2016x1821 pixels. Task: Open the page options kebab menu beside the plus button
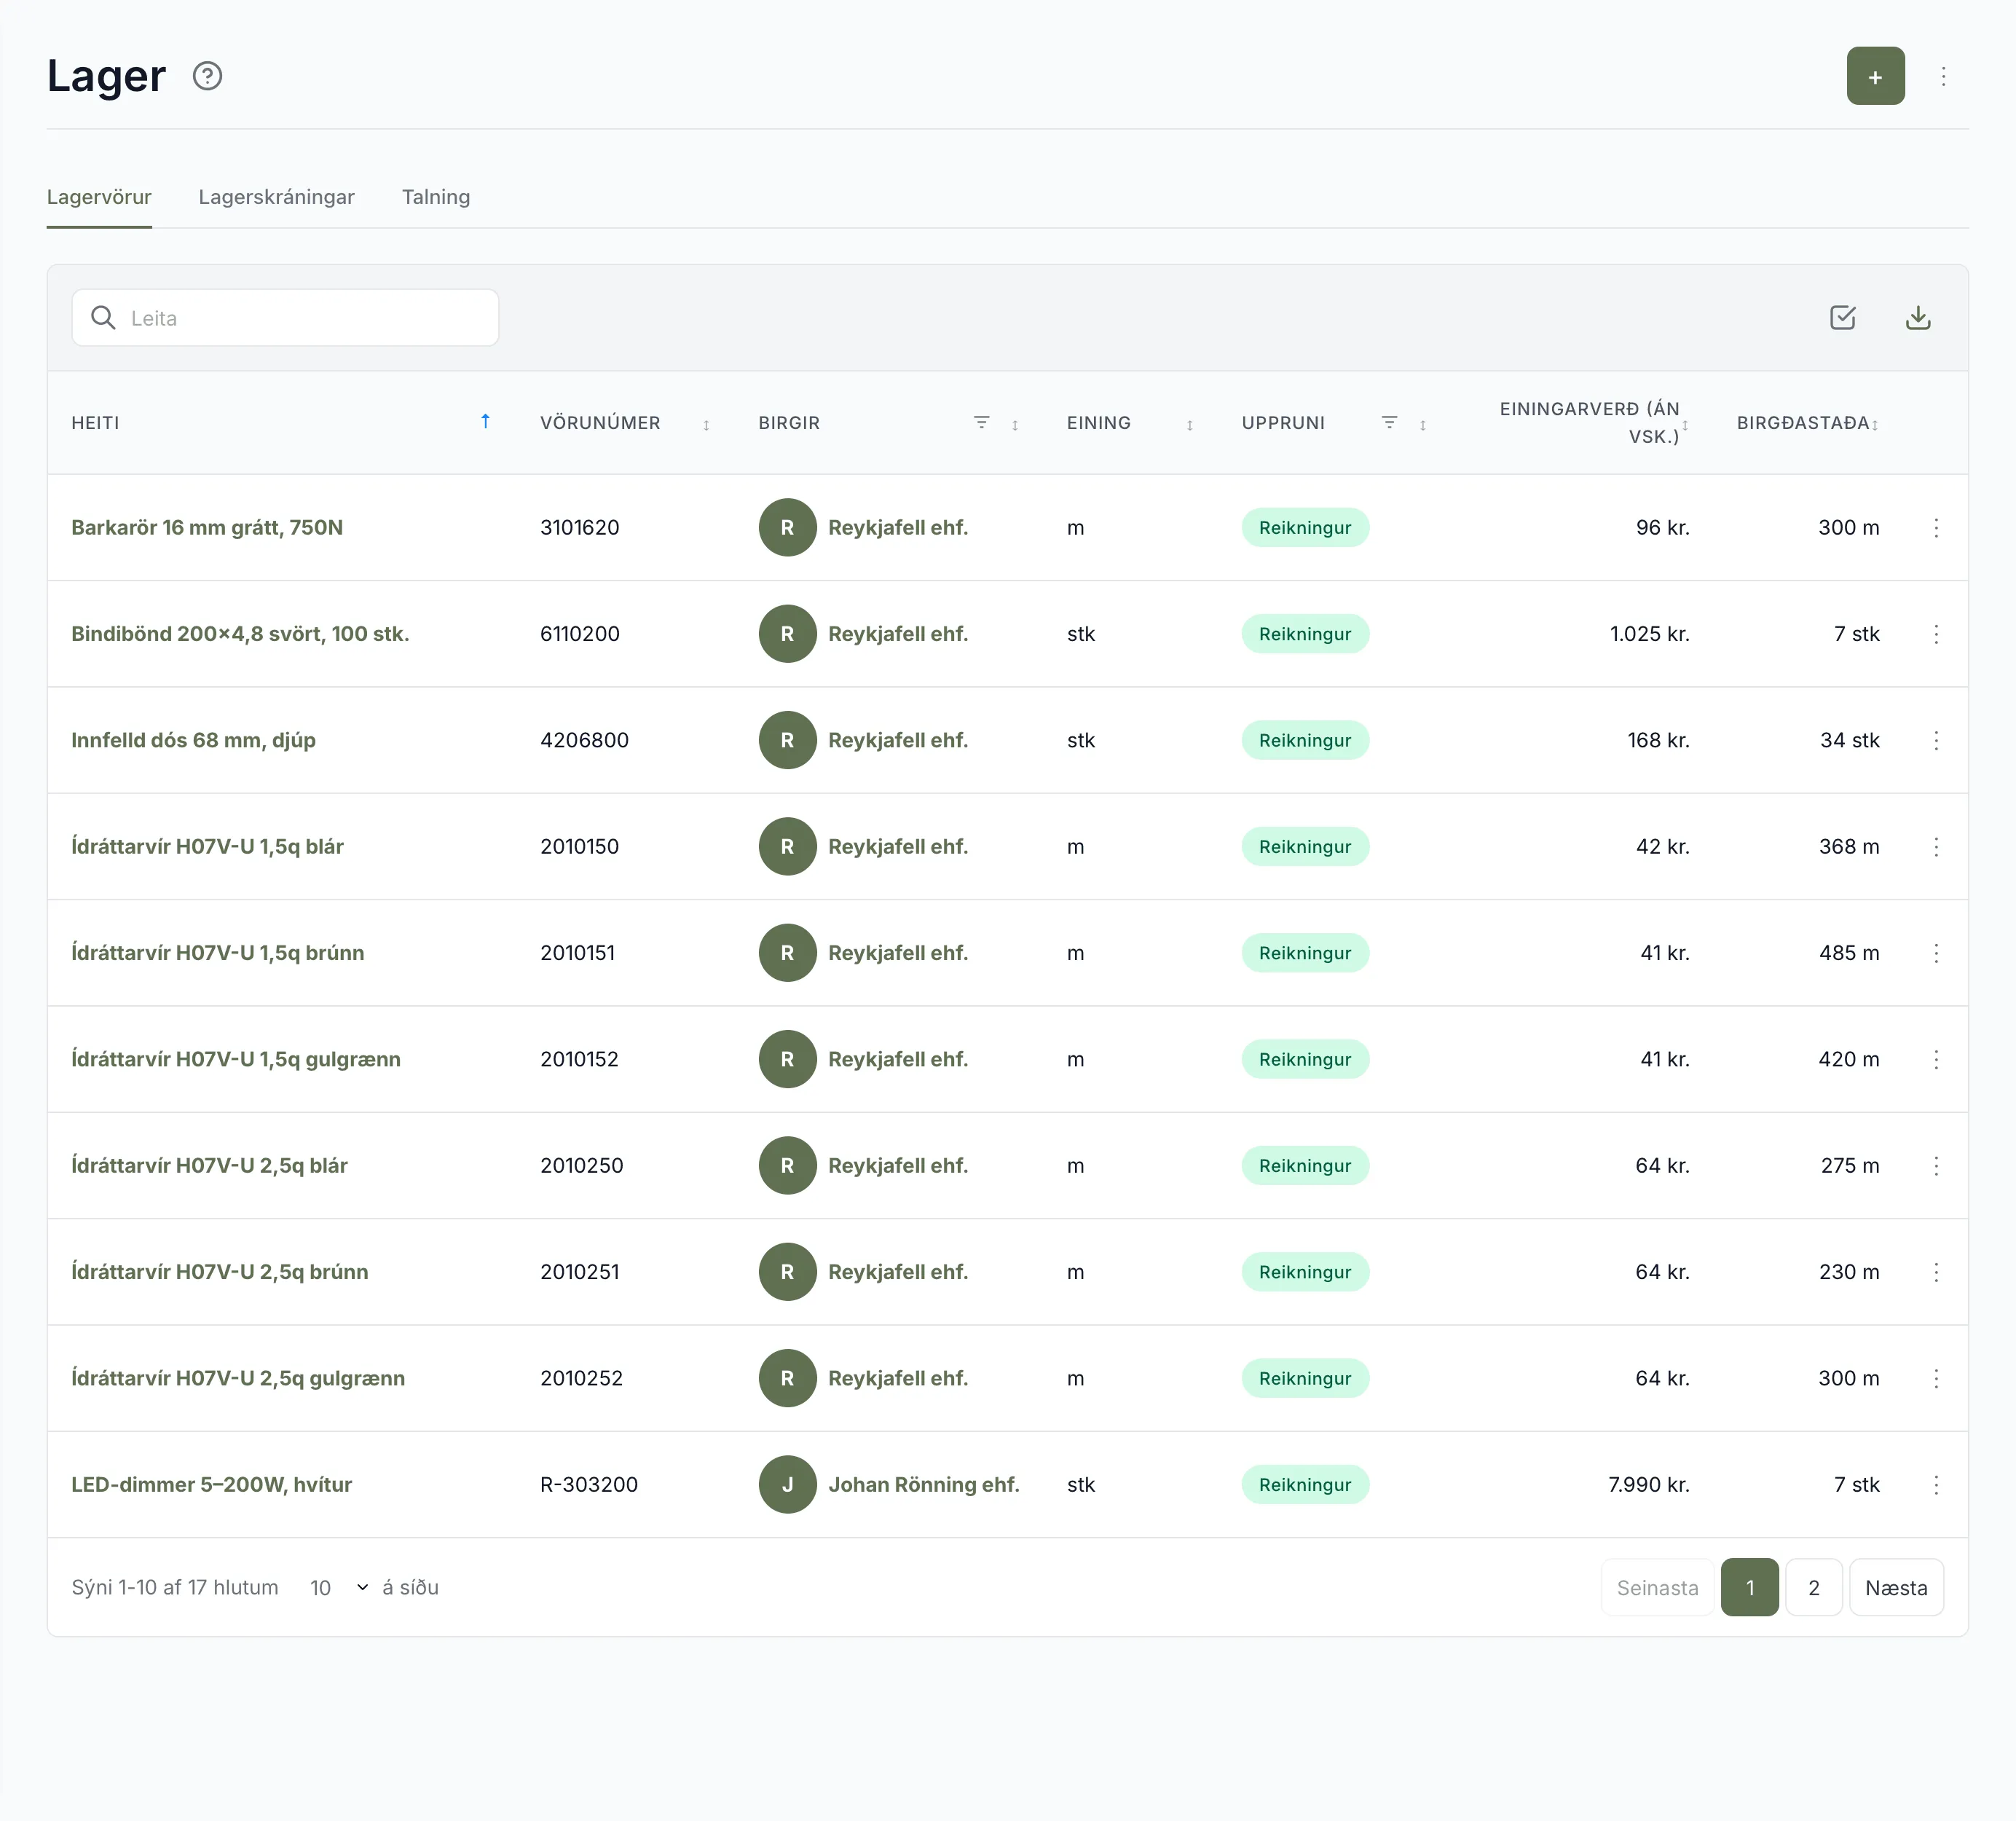(x=1943, y=76)
